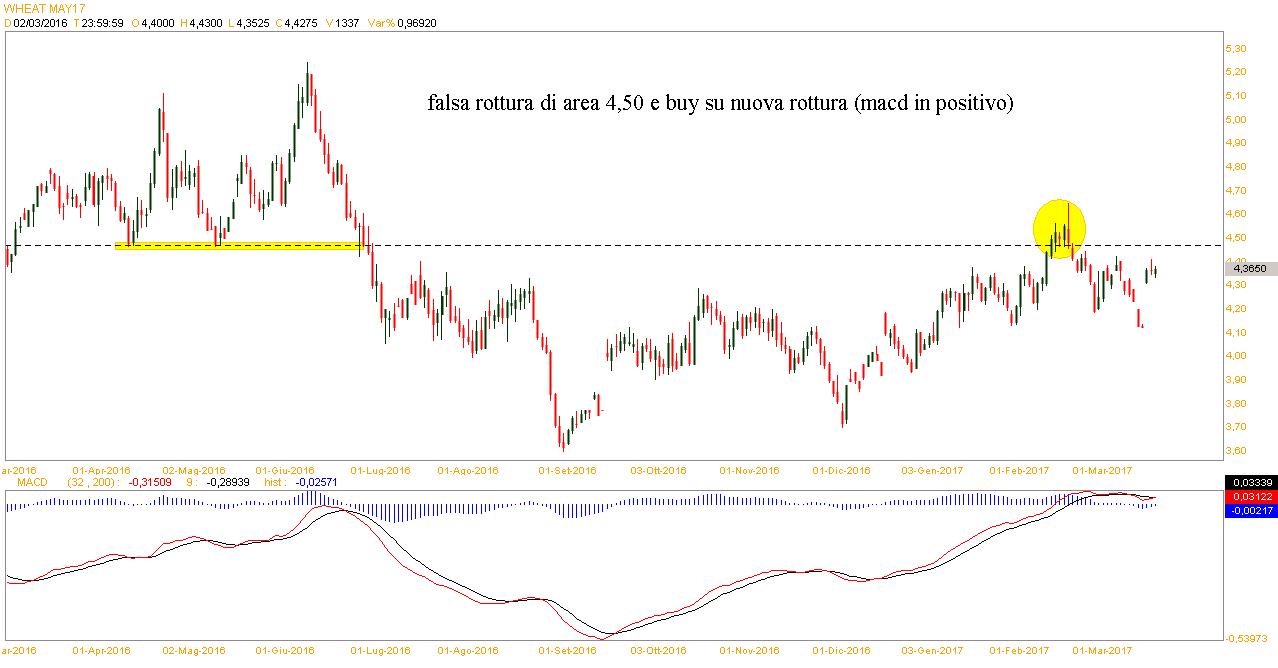Click the yellow circle highlighting the false breakout
Viewport: 1278px width, 668px height.
[1059, 226]
